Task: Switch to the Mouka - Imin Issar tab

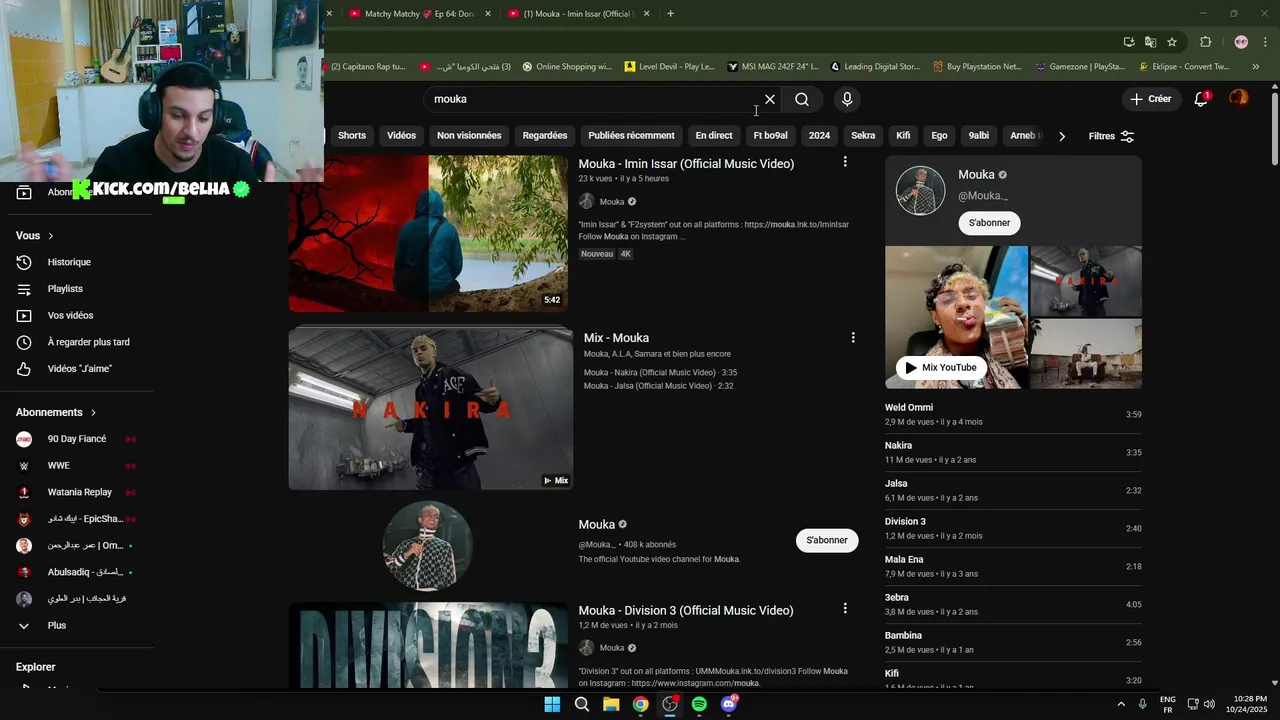Action: pos(580,14)
